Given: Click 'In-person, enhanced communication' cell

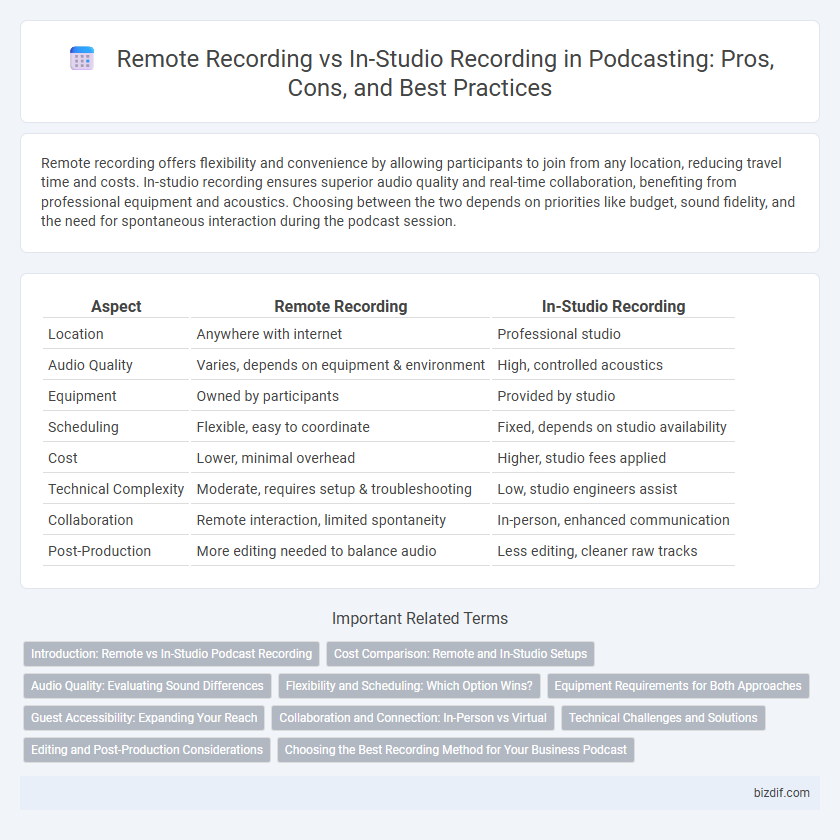Looking at the screenshot, I should pyautogui.click(x=613, y=520).
